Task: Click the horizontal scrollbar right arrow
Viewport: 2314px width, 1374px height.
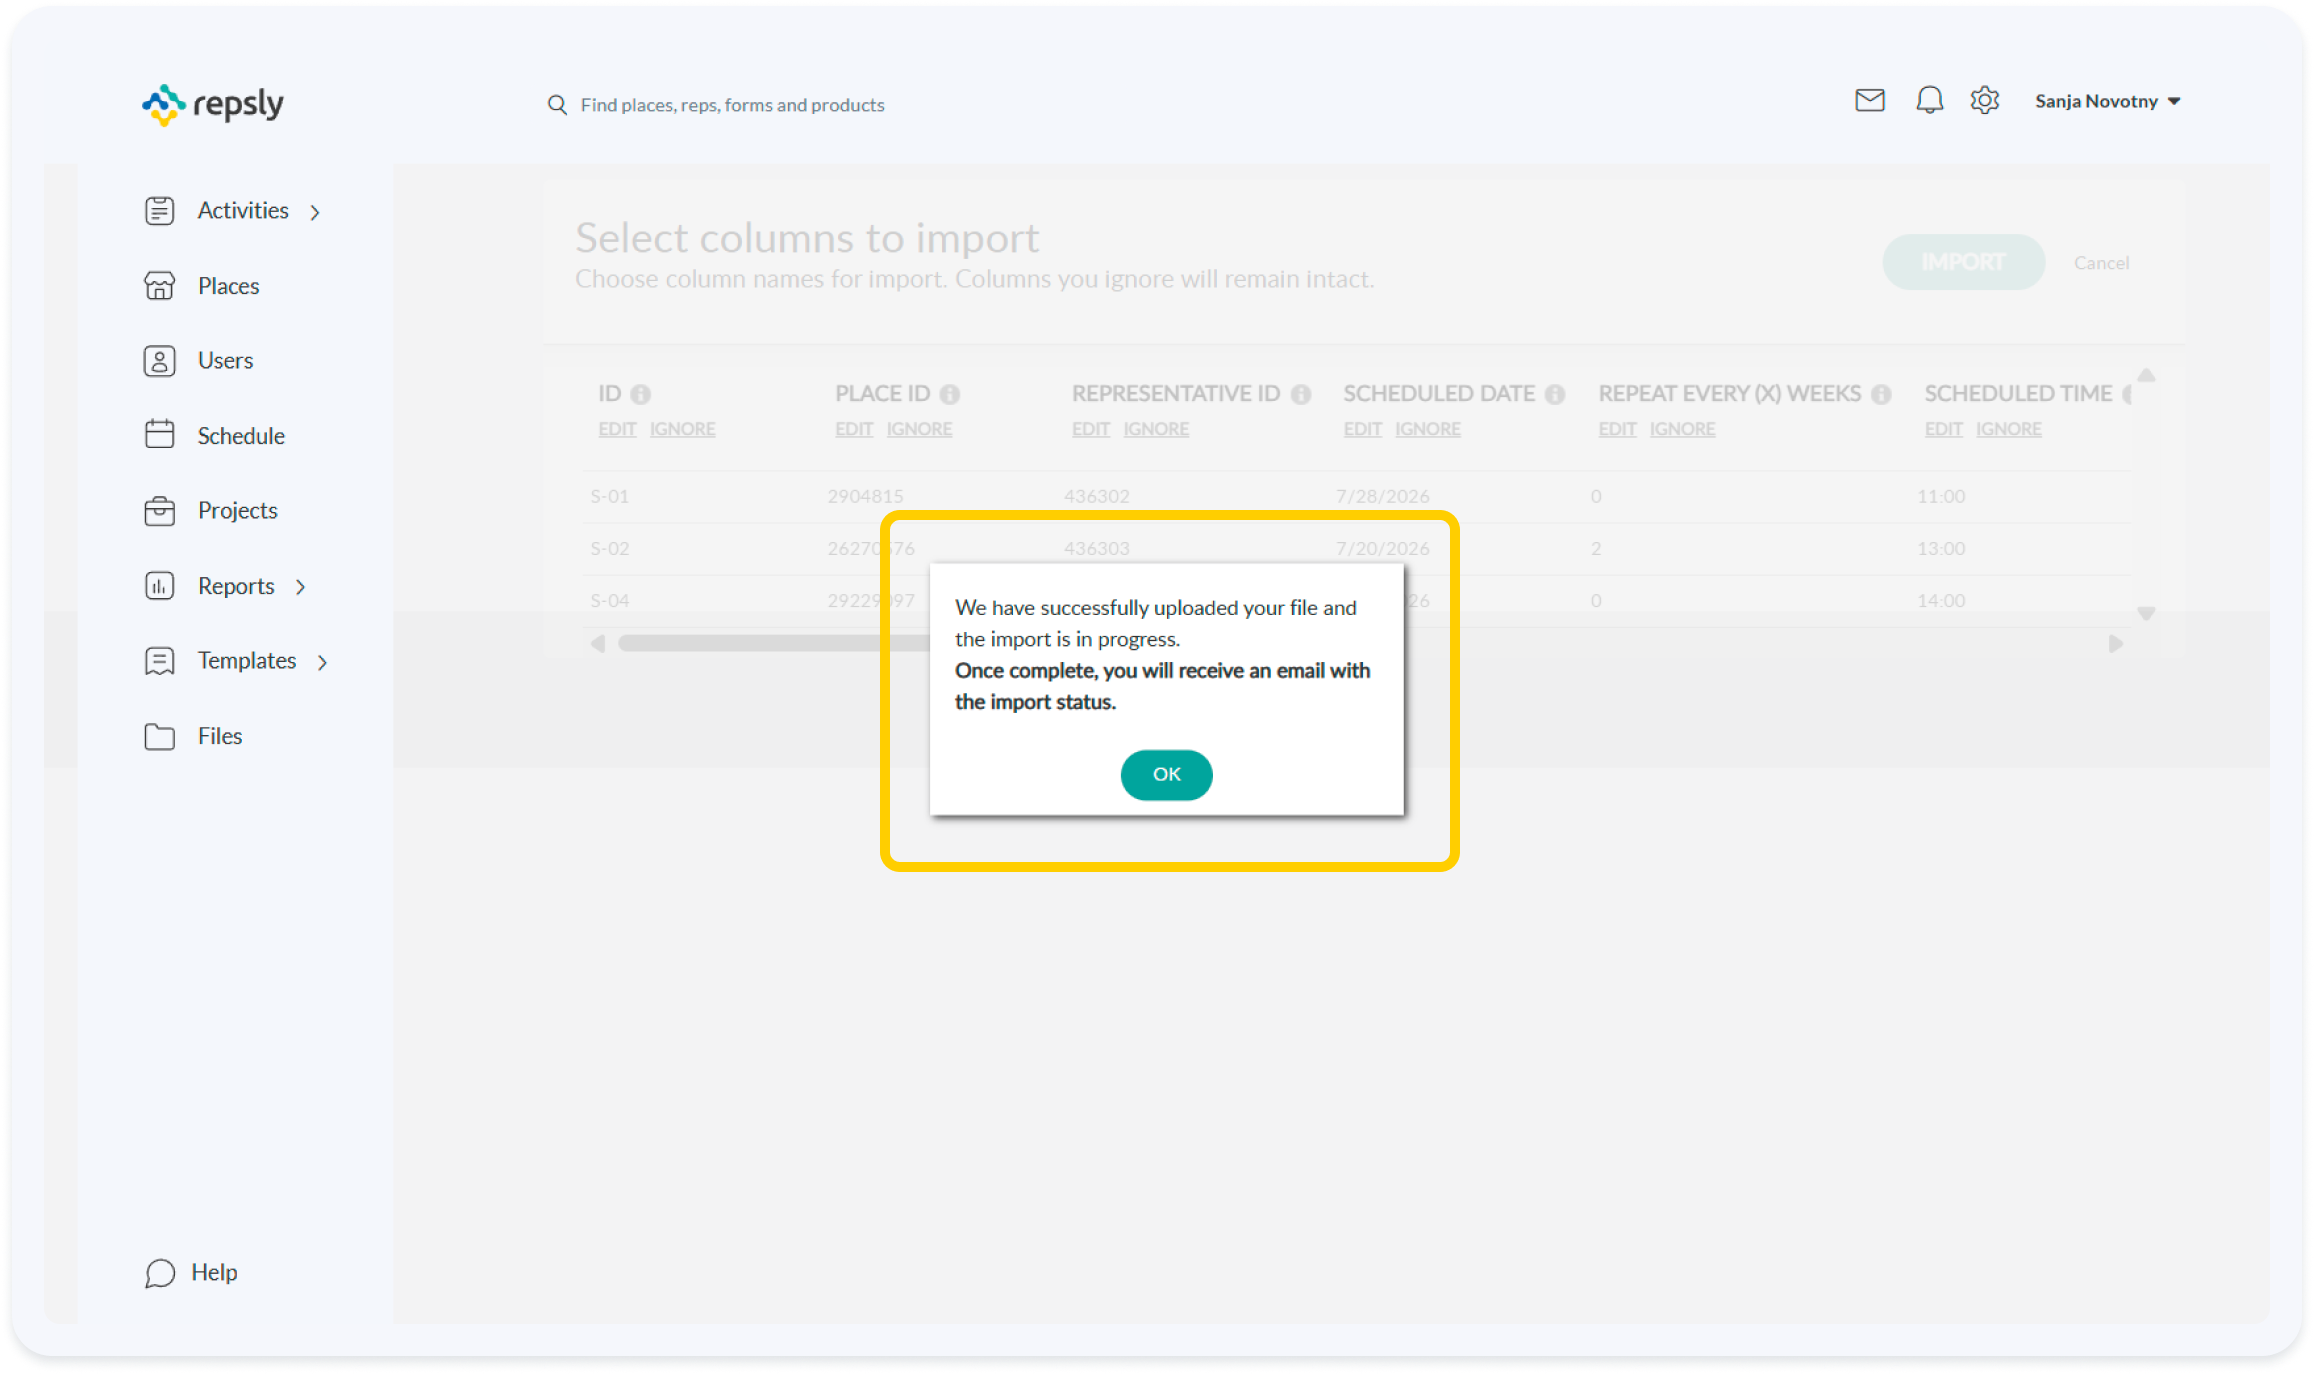Action: pyautogui.click(x=2115, y=644)
